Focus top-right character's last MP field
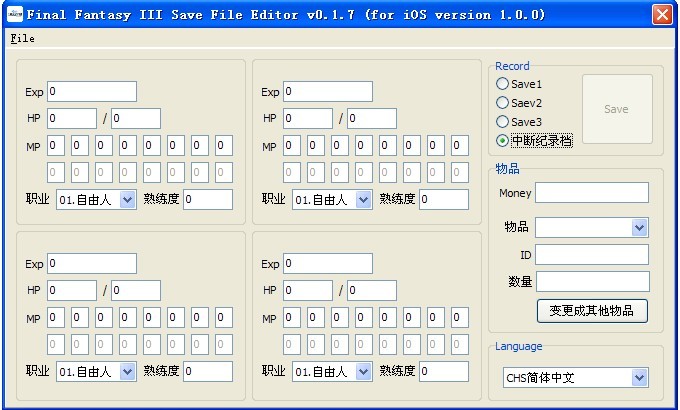 pyautogui.click(x=460, y=145)
